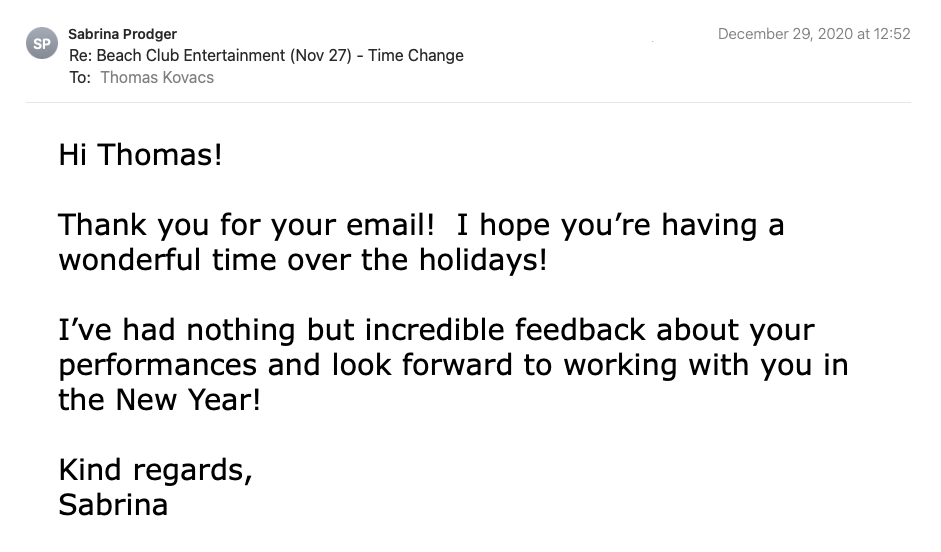Image resolution: width=941 pixels, height=552 pixels.
Task: Click "(Nov 27)" in the subject line
Action: click(321, 56)
